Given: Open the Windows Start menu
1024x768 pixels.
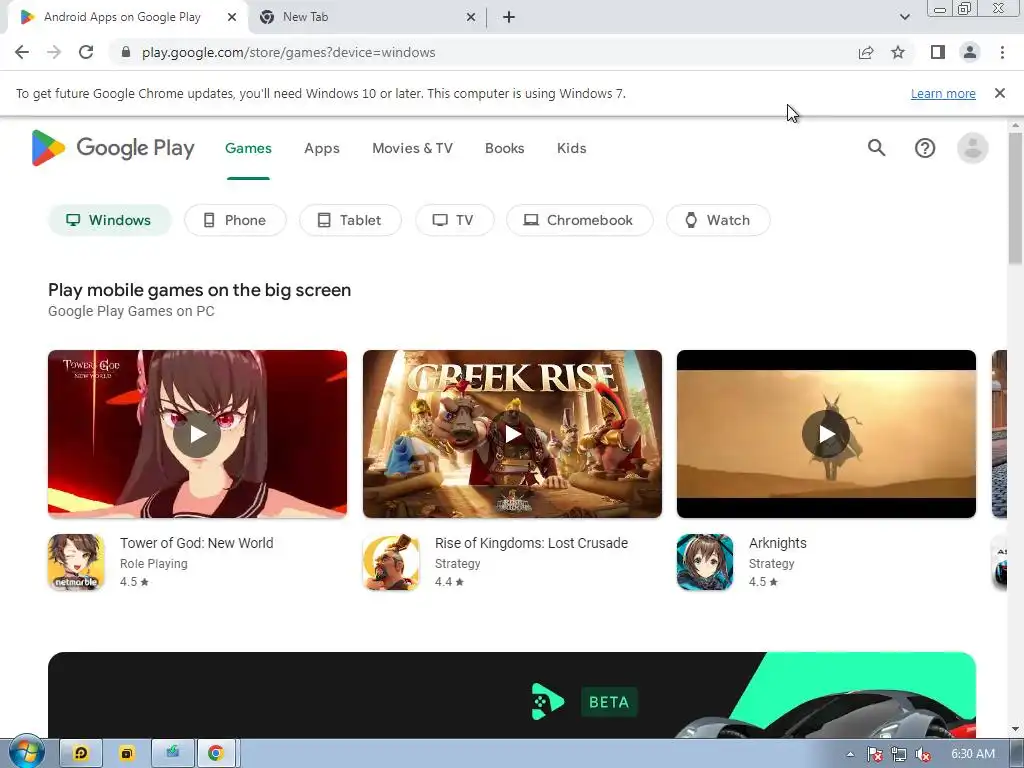Looking at the screenshot, I should coord(26,753).
